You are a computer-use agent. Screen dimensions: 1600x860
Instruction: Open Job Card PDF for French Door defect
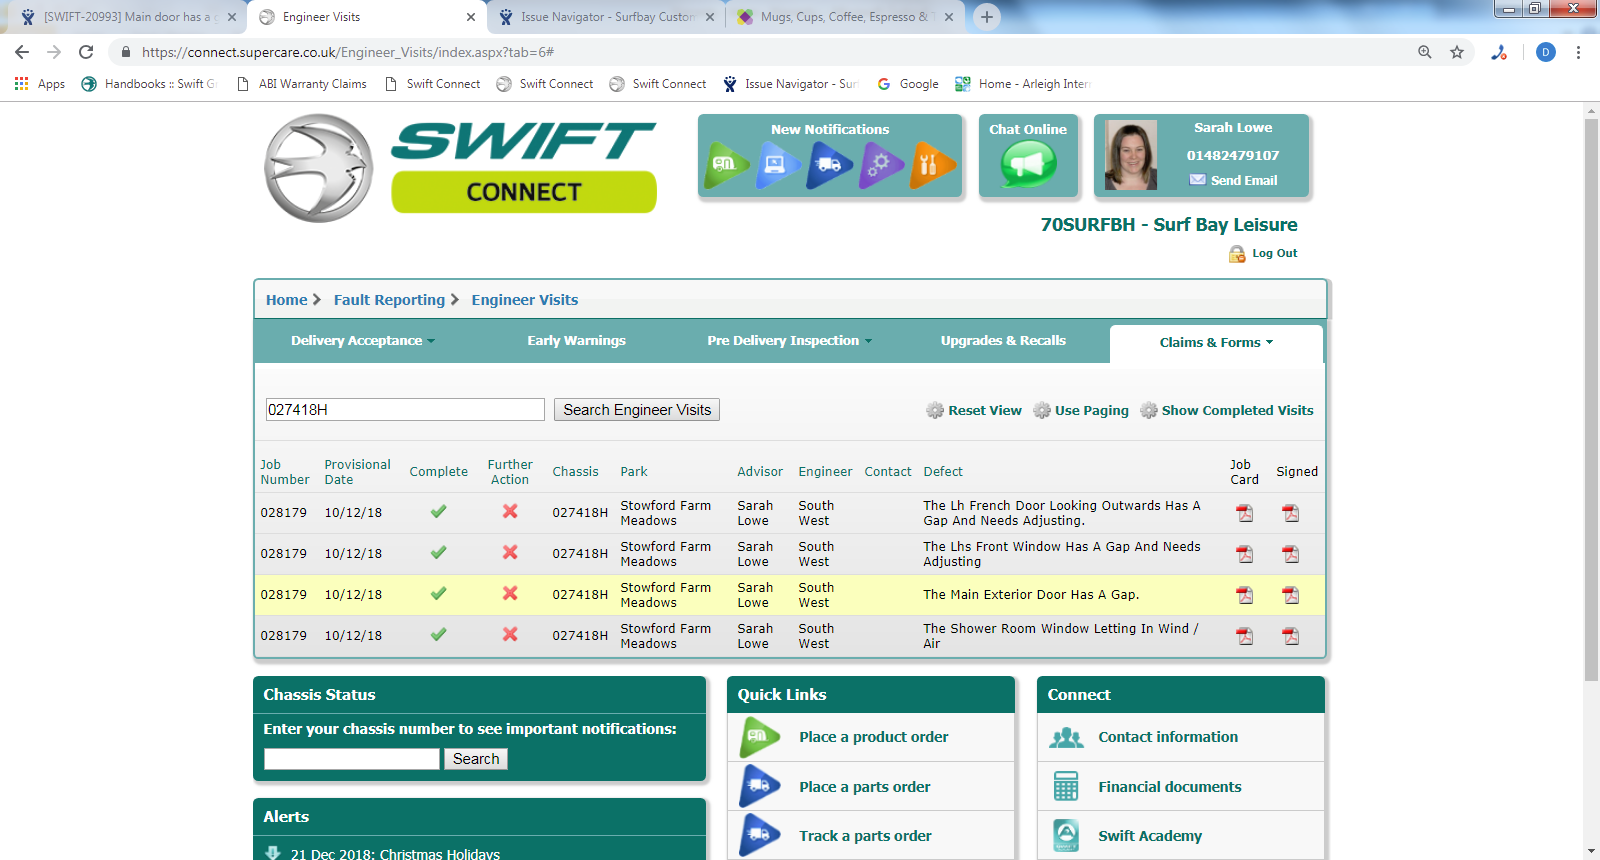pyautogui.click(x=1244, y=513)
